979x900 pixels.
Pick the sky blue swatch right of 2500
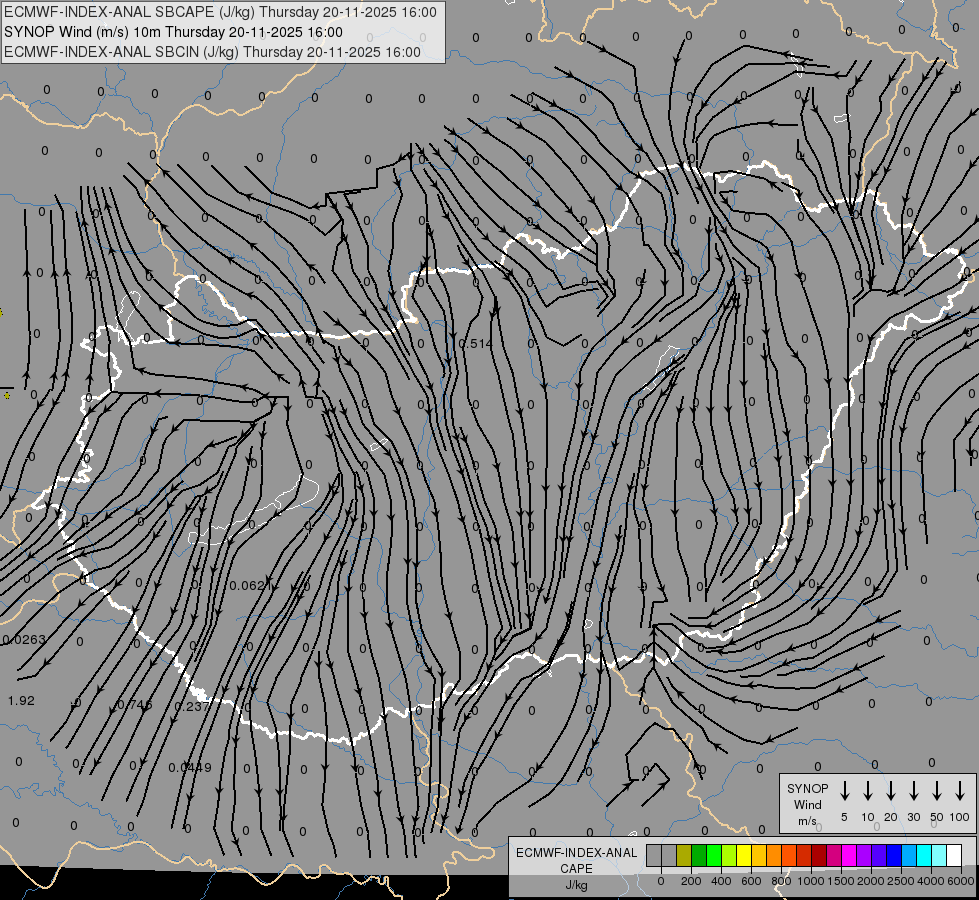click(908, 855)
